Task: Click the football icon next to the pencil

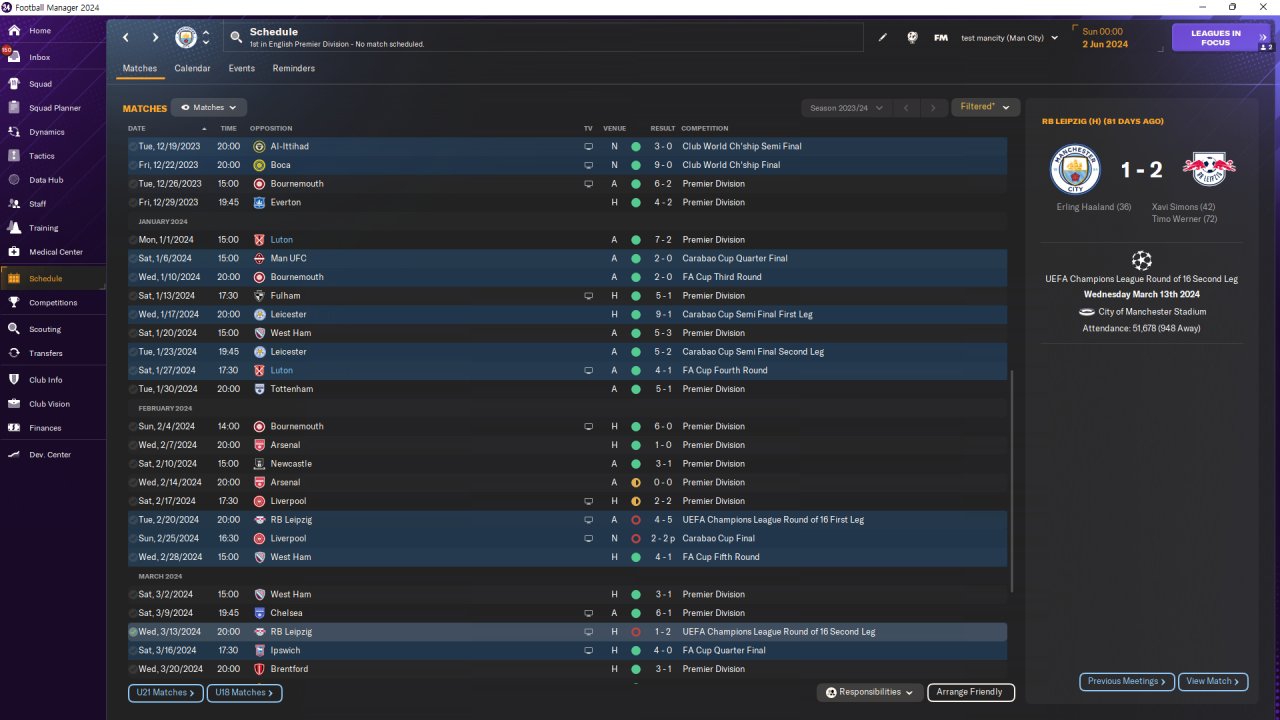Action: point(912,38)
